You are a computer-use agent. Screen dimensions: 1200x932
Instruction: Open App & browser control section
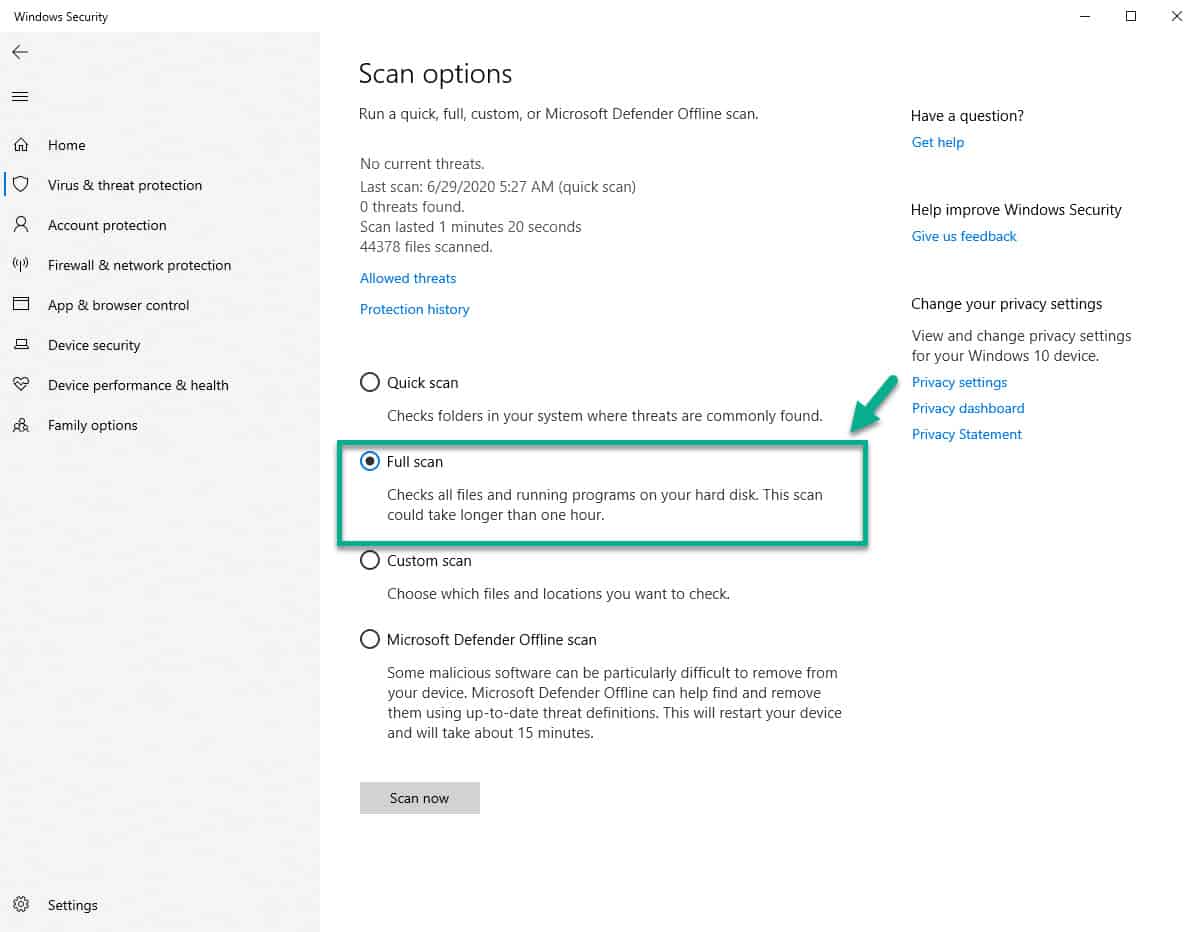[118, 305]
